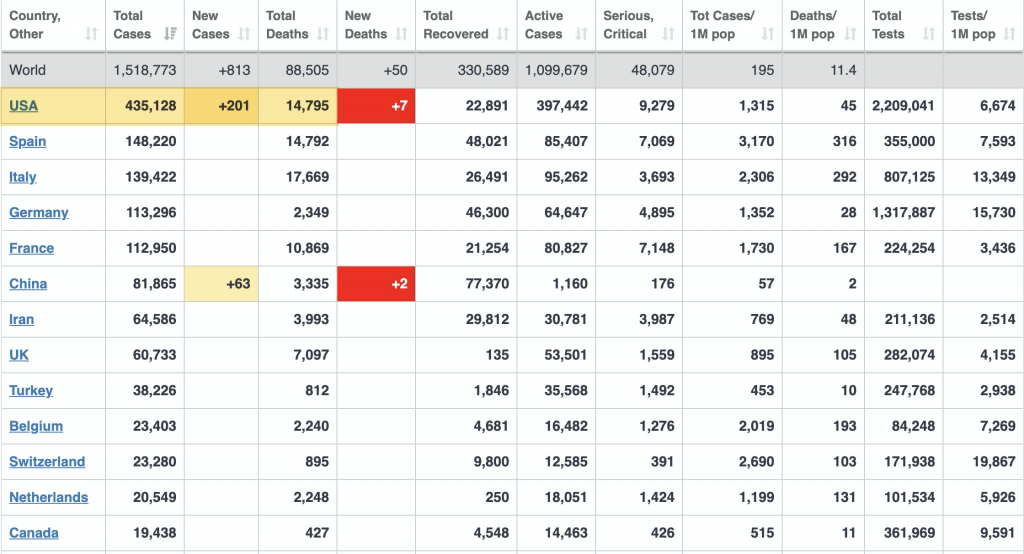Click the Total Deaths sort arrows icon
This screenshot has height=554, width=1024.
[x=323, y=34]
